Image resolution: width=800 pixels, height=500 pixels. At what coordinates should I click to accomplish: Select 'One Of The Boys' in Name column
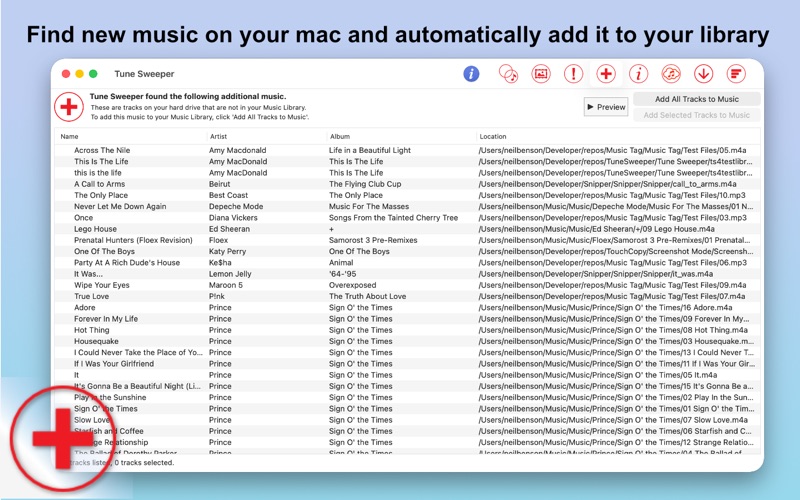(x=104, y=252)
